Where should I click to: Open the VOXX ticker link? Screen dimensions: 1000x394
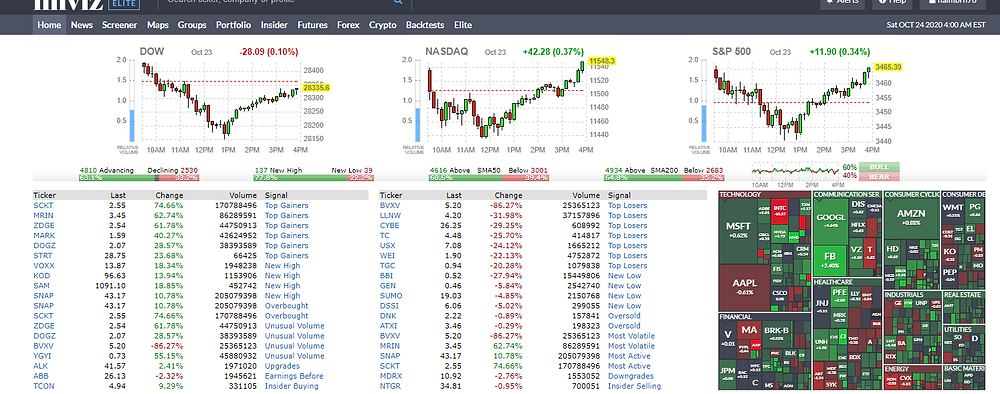44,265
